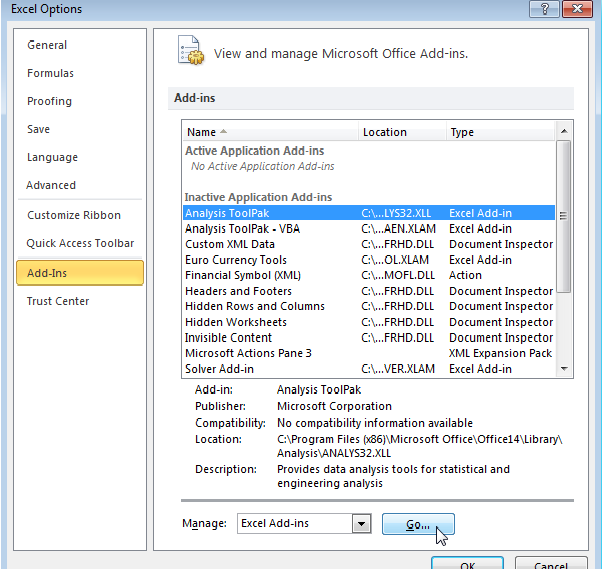Dismiss the dialog with Cancel
Image resolution: width=602 pixels, height=569 pixels.
tap(551, 564)
